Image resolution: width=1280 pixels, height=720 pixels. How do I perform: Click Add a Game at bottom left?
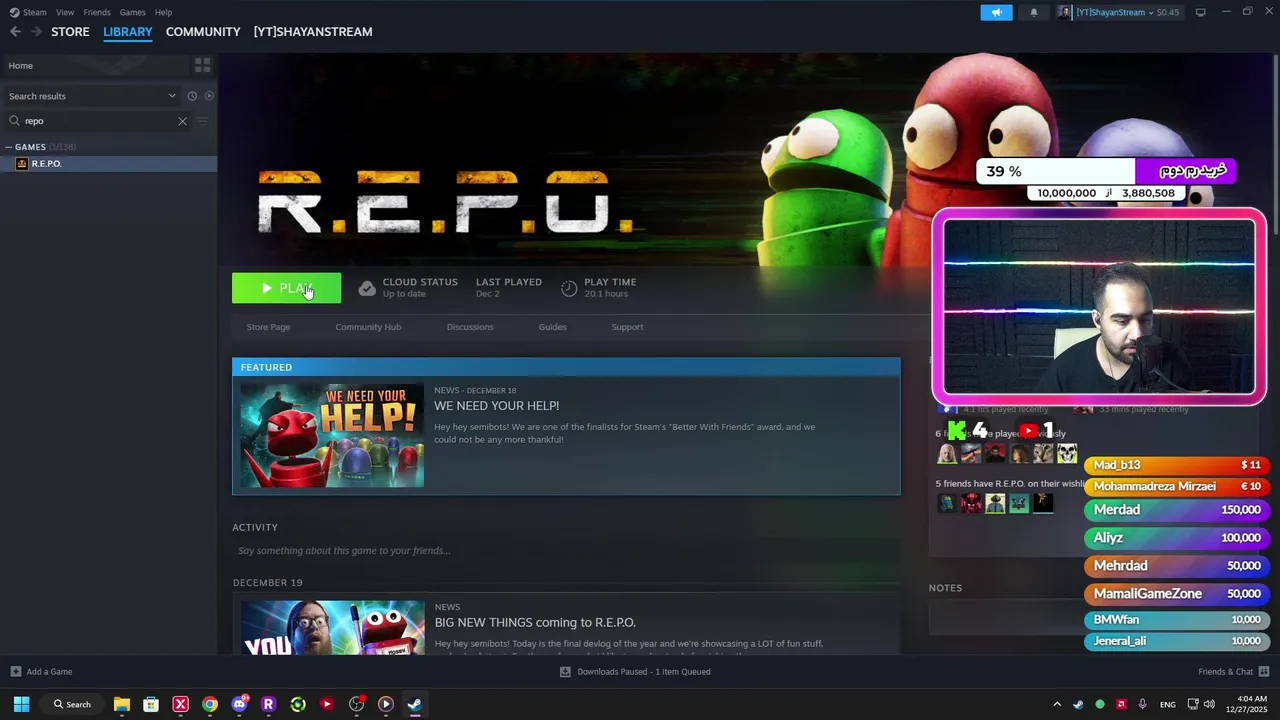tap(41, 672)
